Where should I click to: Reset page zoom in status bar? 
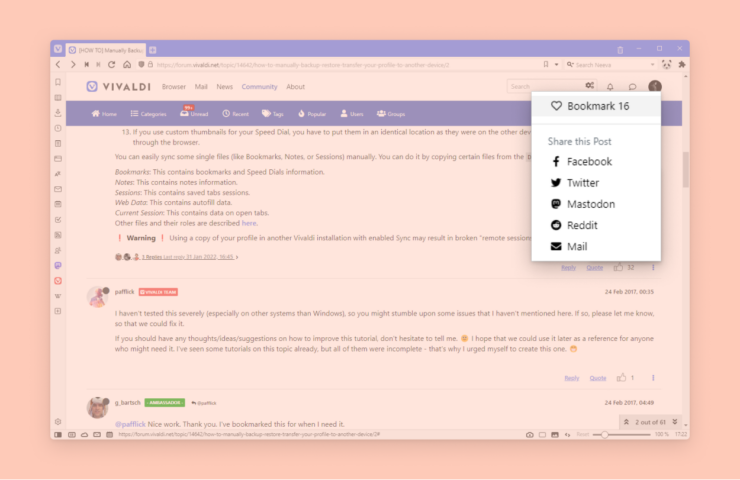tap(582, 435)
